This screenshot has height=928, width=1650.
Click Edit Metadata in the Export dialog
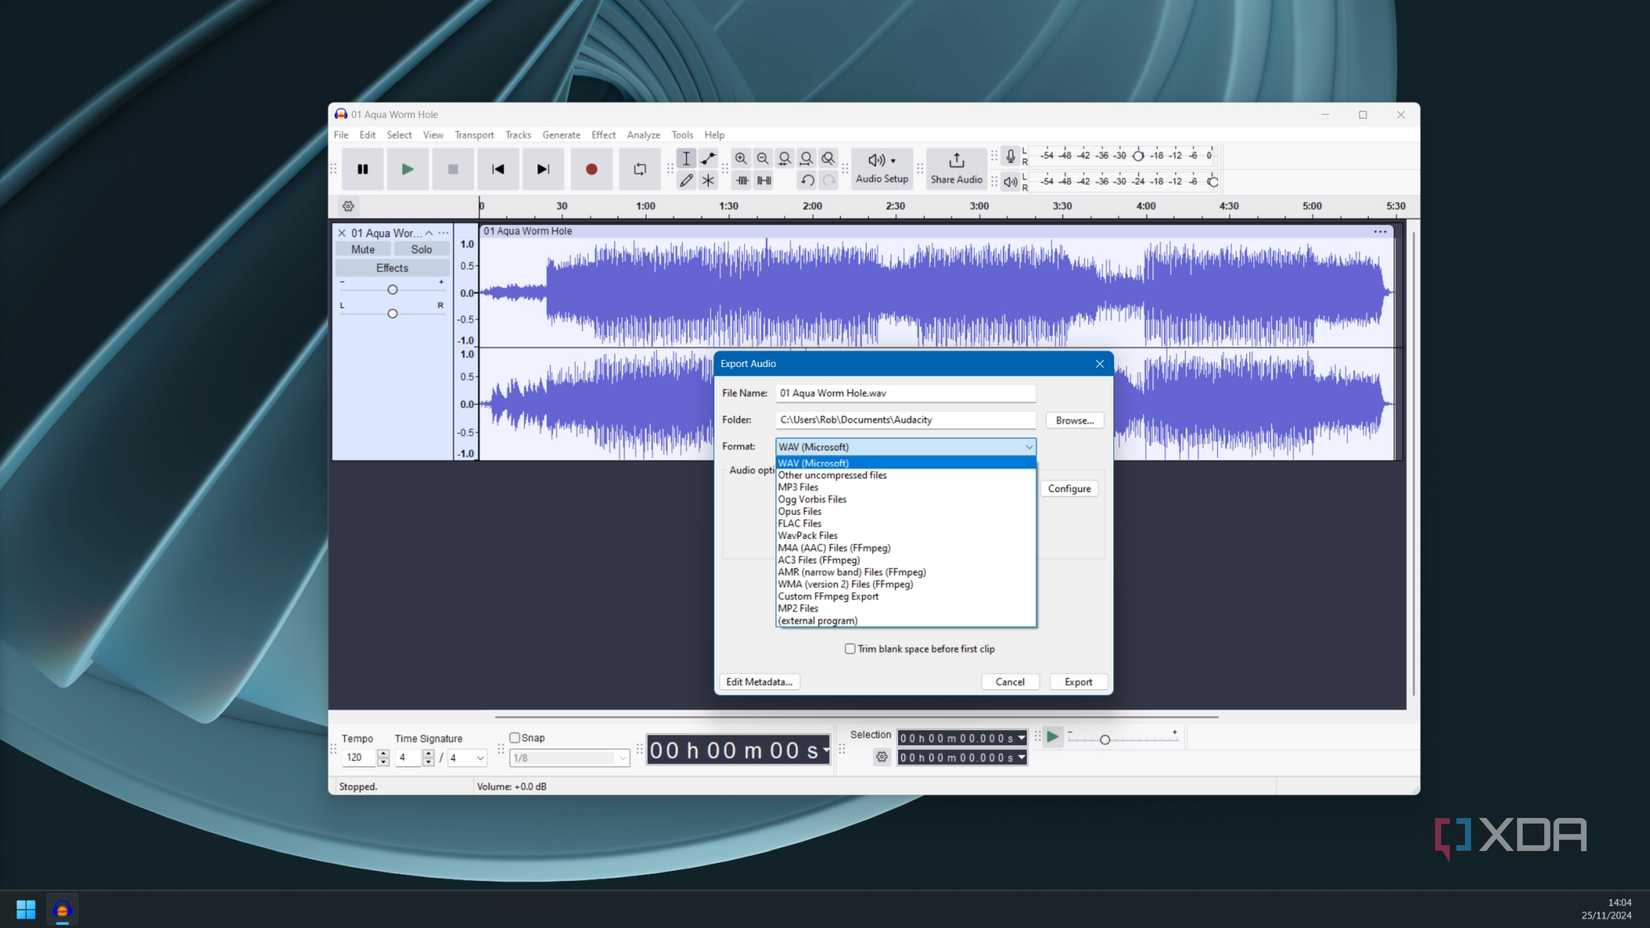pyautogui.click(x=758, y=681)
